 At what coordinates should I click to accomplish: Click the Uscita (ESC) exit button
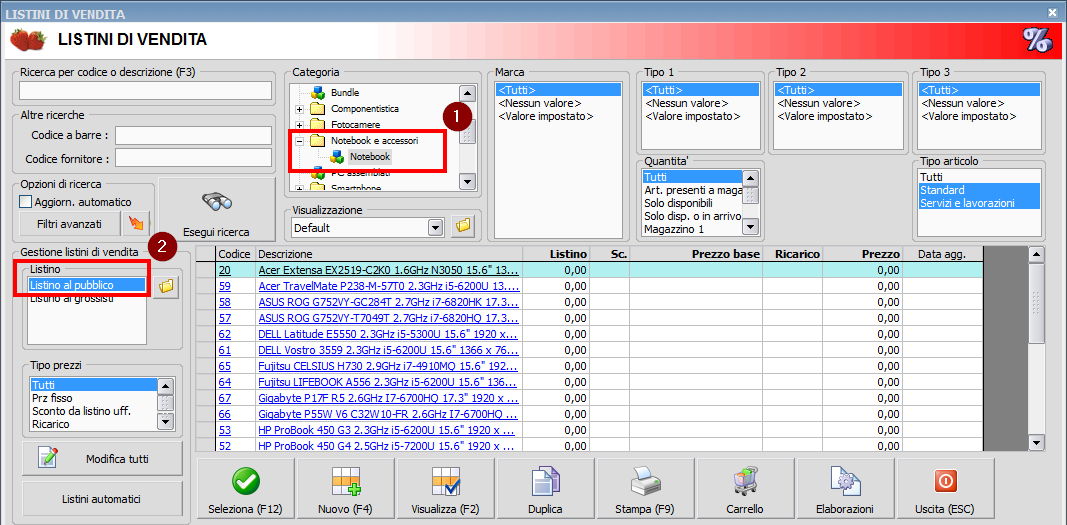click(x=945, y=488)
